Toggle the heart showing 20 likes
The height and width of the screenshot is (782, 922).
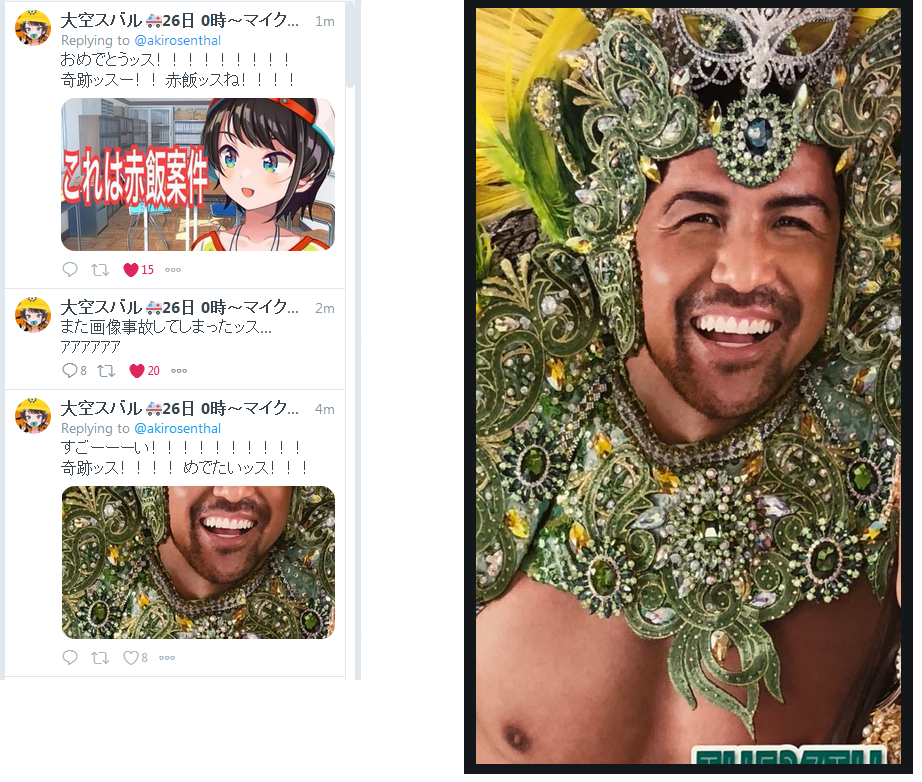[137, 371]
